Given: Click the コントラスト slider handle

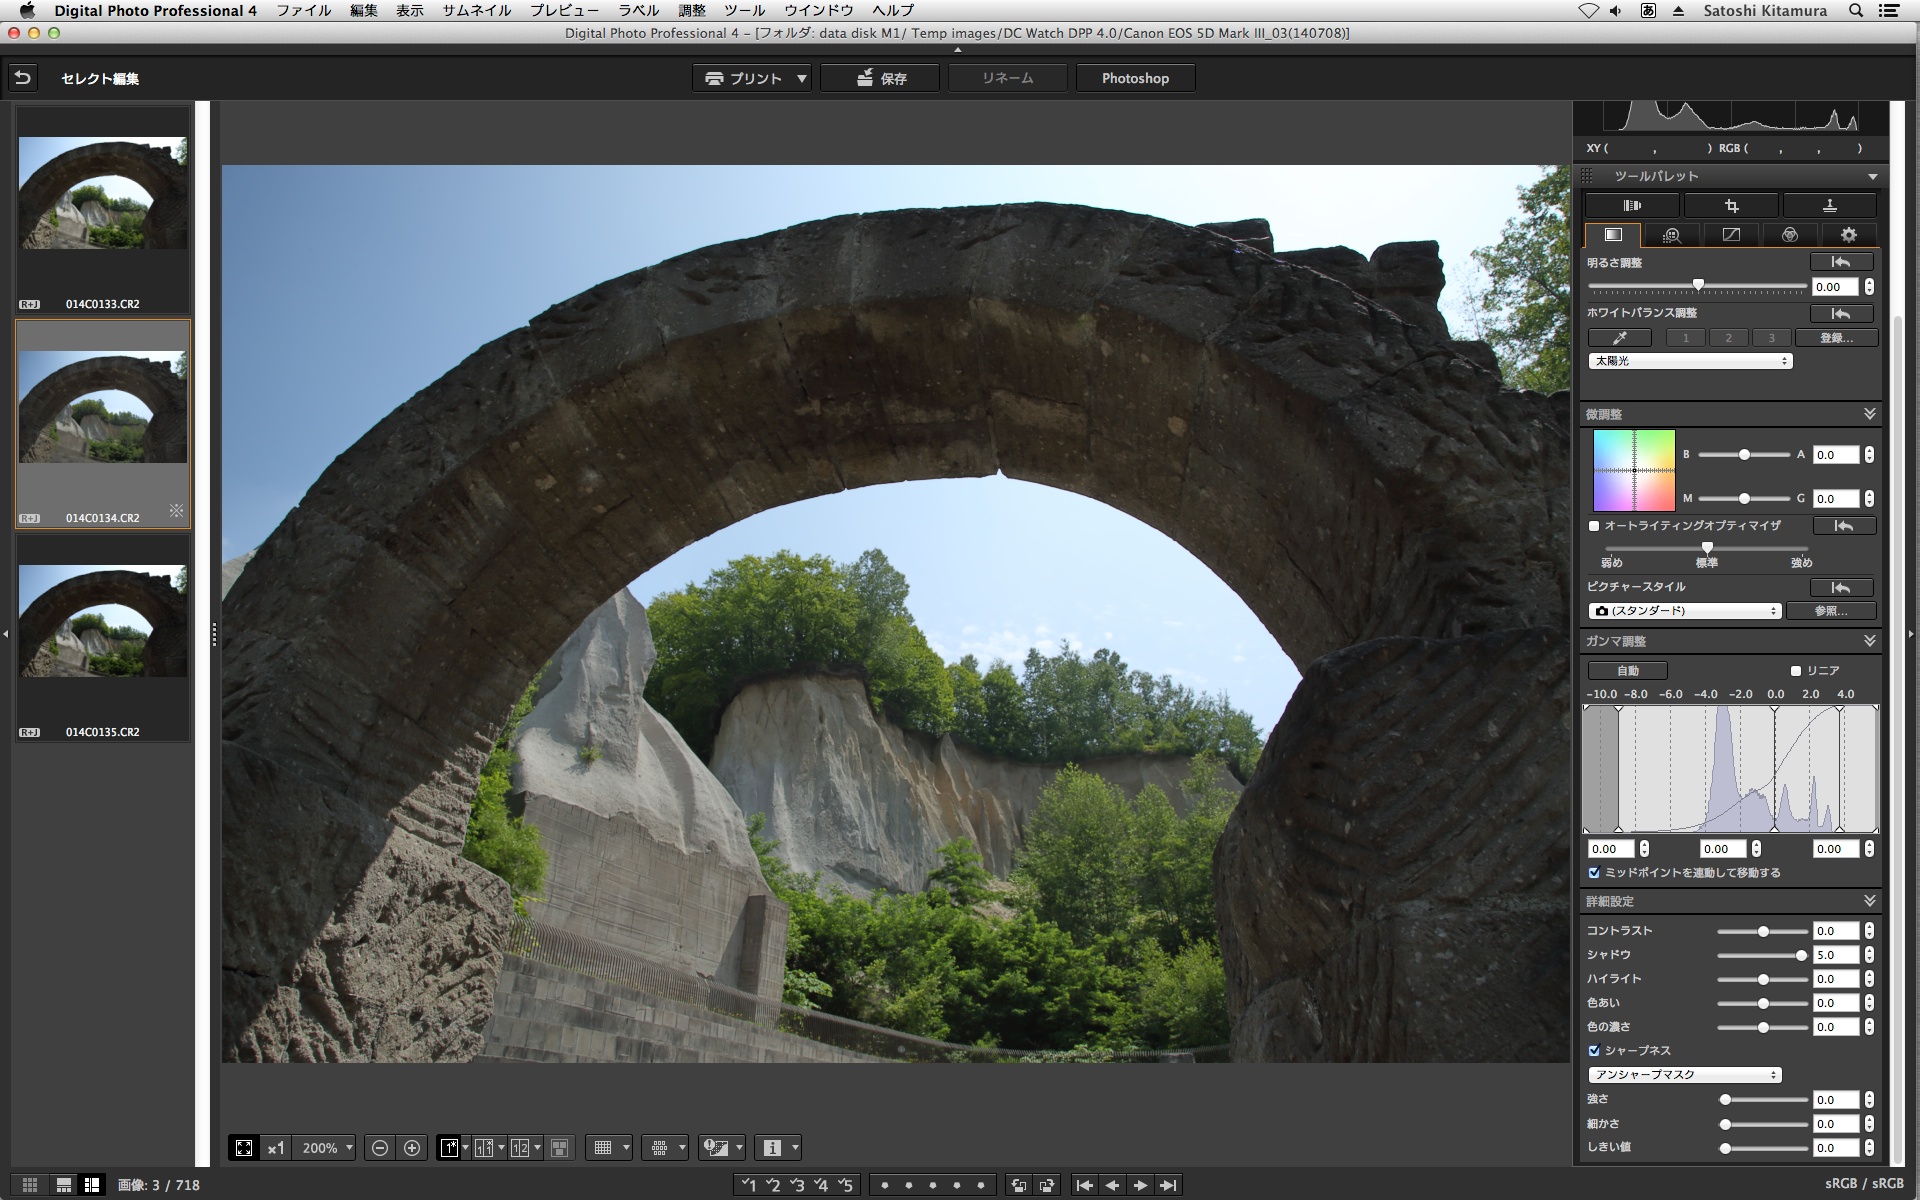Looking at the screenshot, I should click(1763, 931).
